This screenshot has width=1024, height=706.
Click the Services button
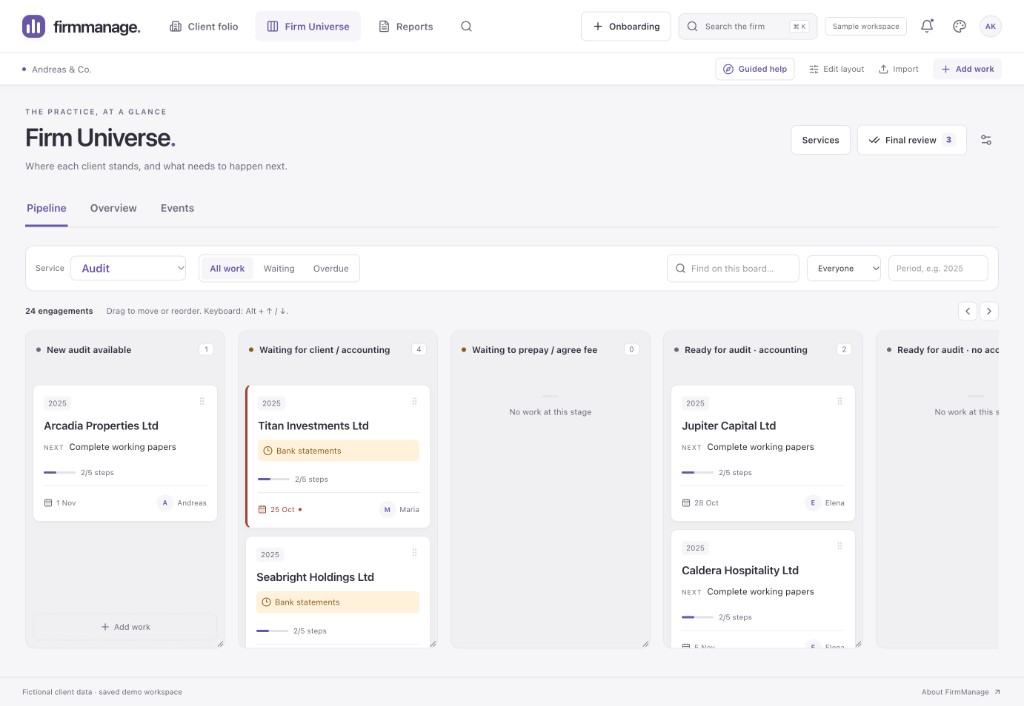pos(820,140)
